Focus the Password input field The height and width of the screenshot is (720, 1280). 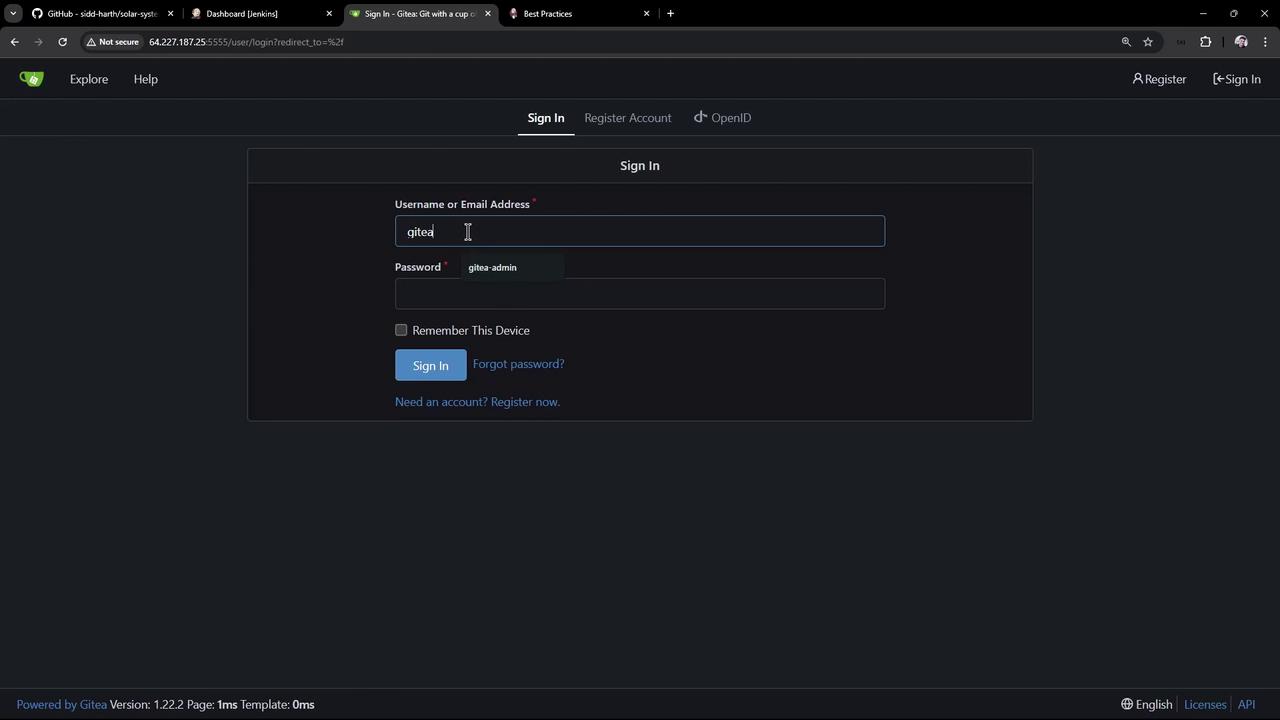coord(640,294)
